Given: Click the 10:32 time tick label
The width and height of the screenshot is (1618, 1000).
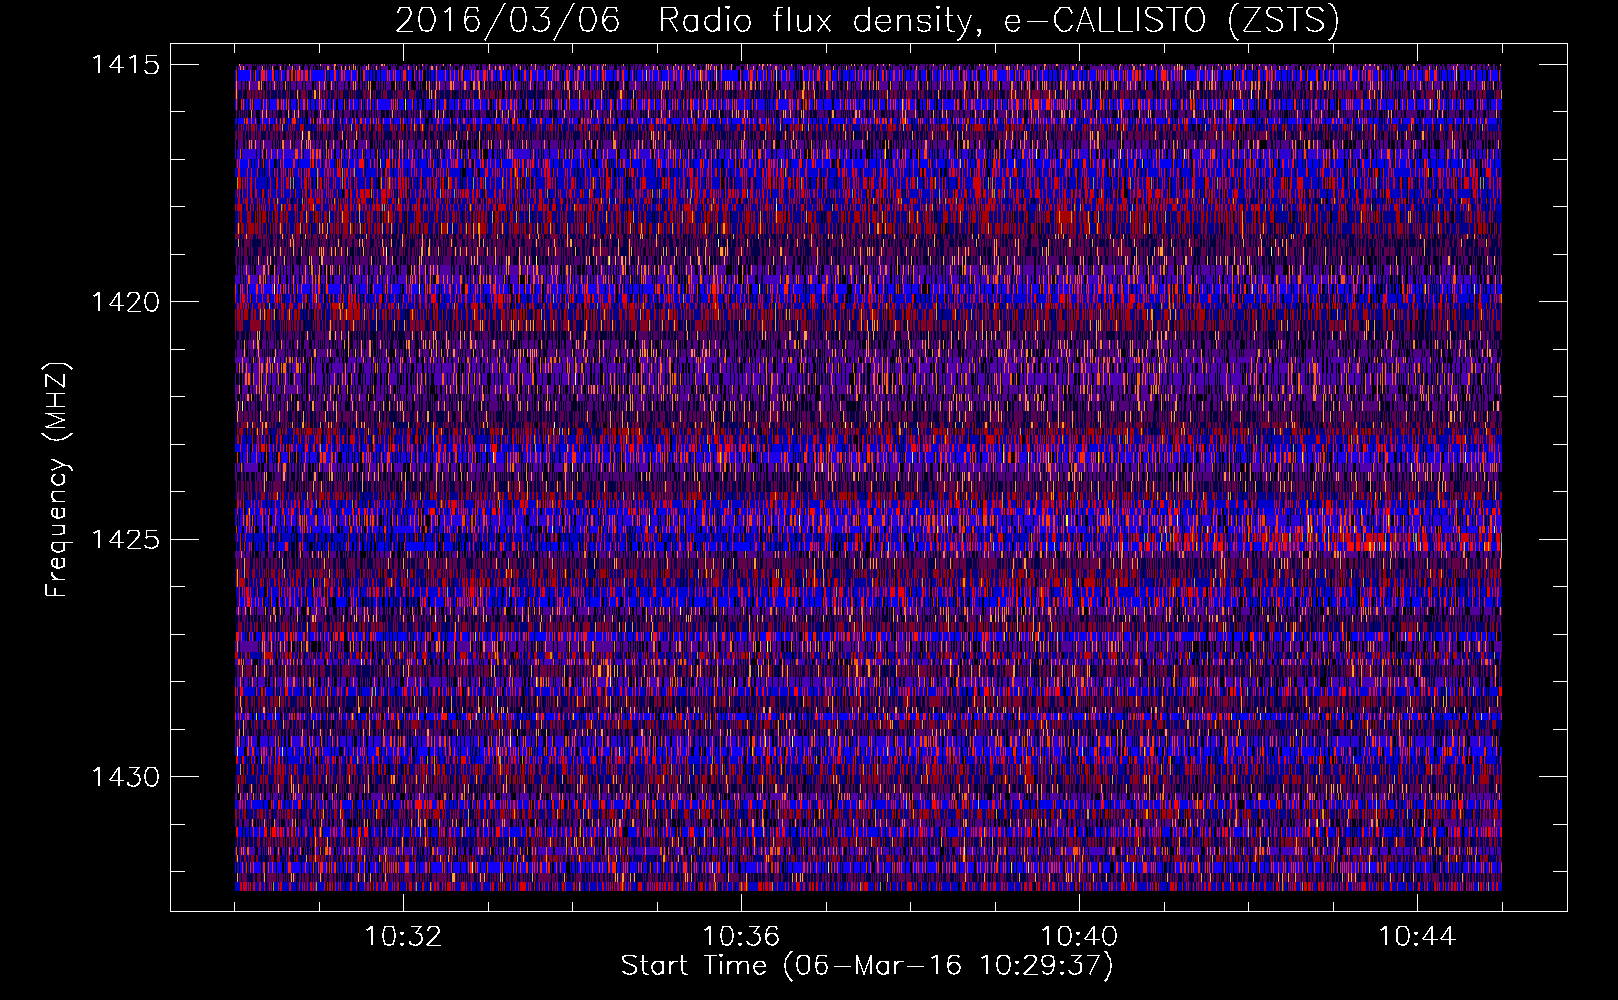Looking at the screenshot, I should point(403,937).
